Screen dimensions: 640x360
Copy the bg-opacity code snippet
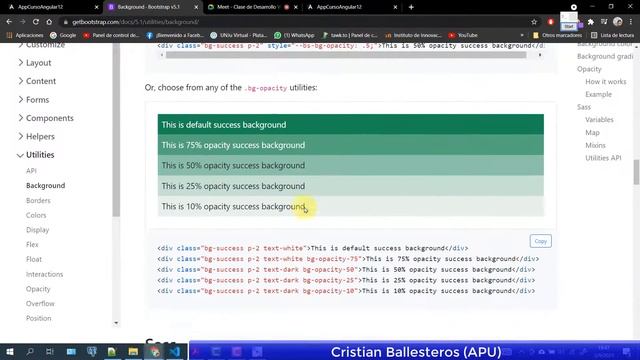[x=540, y=241]
